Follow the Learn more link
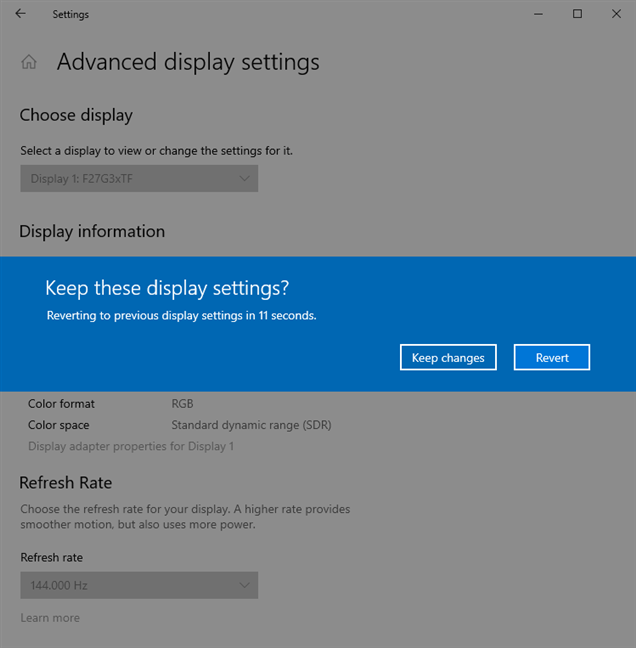636x648 pixels. pos(50,617)
